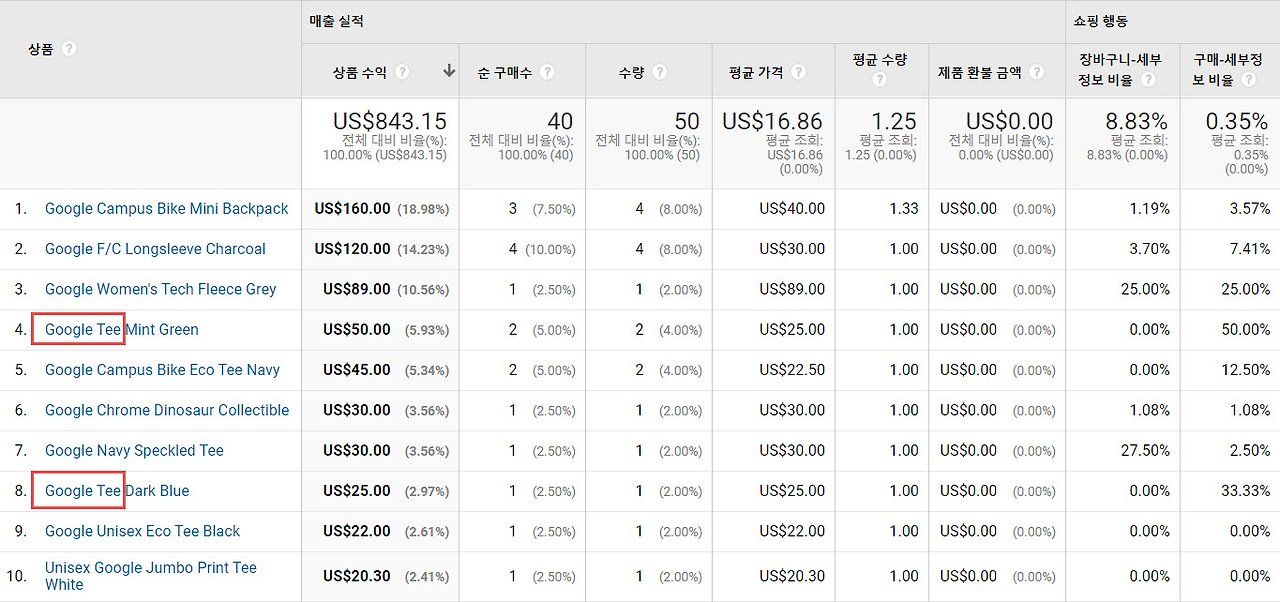Click help icon under 평균 수량
The width and height of the screenshot is (1280, 602).
point(879,80)
